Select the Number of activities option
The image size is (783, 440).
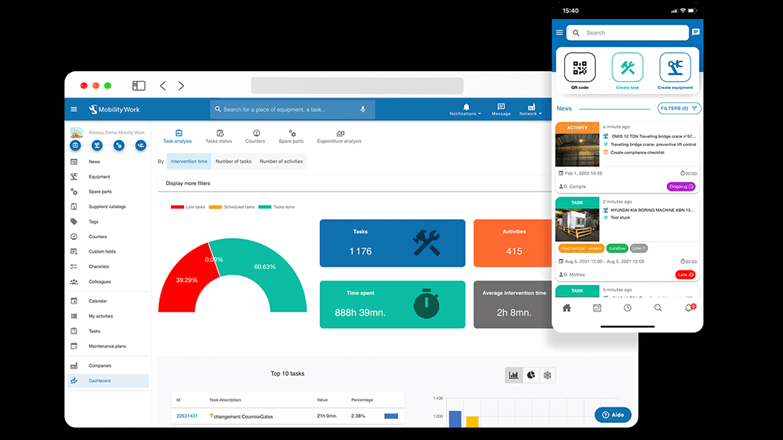[x=281, y=161]
